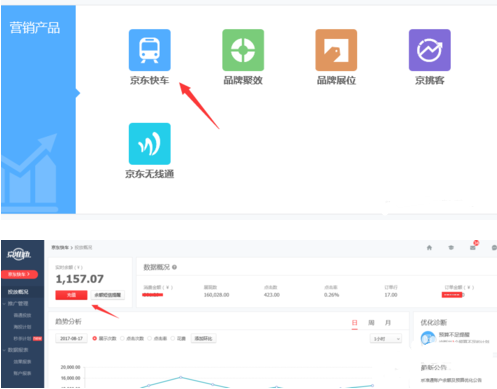Select the 点击次数 radio button

pyautogui.click(x=122, y=338)
